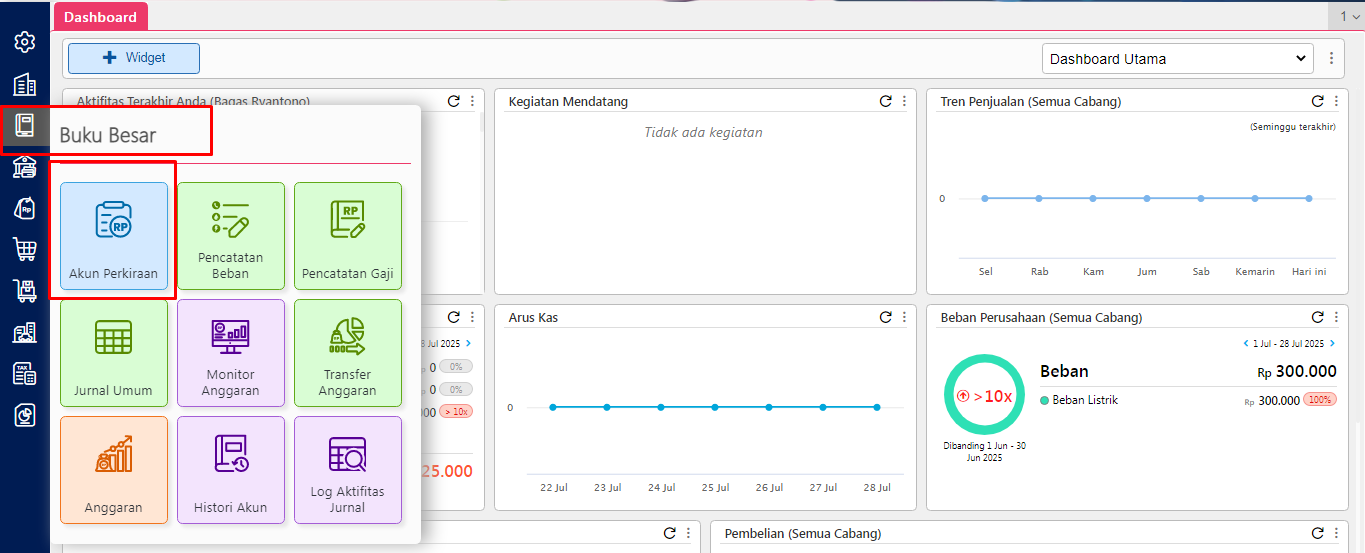Screen dimensions: 1365x553
Task: Switch to the Dashboard tab
Action: click(x=100, y=17)
